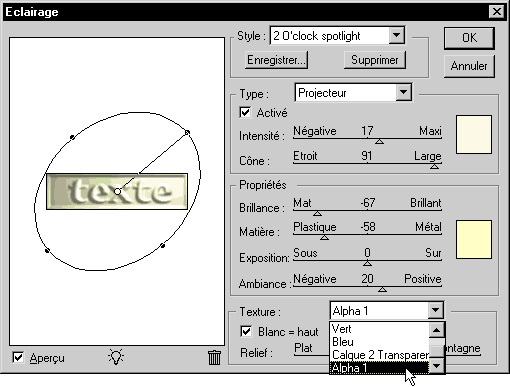This screenshot has height=387, width=510.
Task: Collapse the Texture Alpha 1 dropdown arrow
Action: (x=435, y=311)
